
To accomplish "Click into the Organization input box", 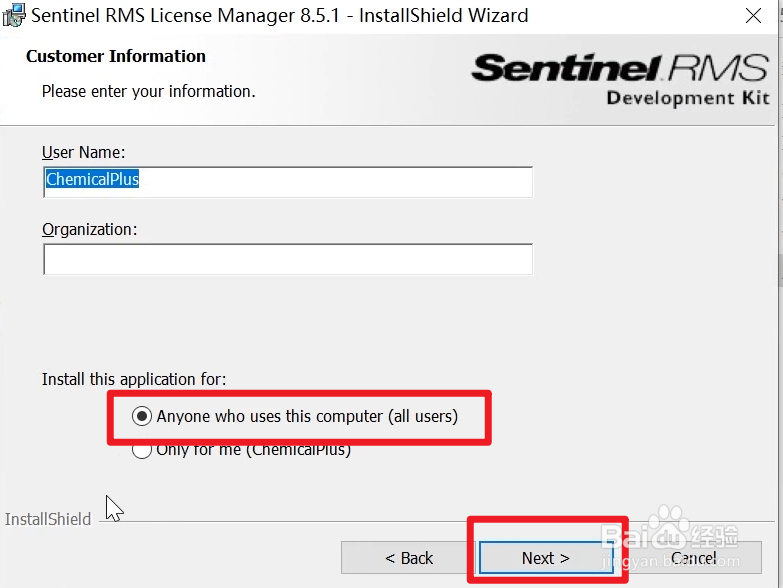I will click(x=288, y=259).
